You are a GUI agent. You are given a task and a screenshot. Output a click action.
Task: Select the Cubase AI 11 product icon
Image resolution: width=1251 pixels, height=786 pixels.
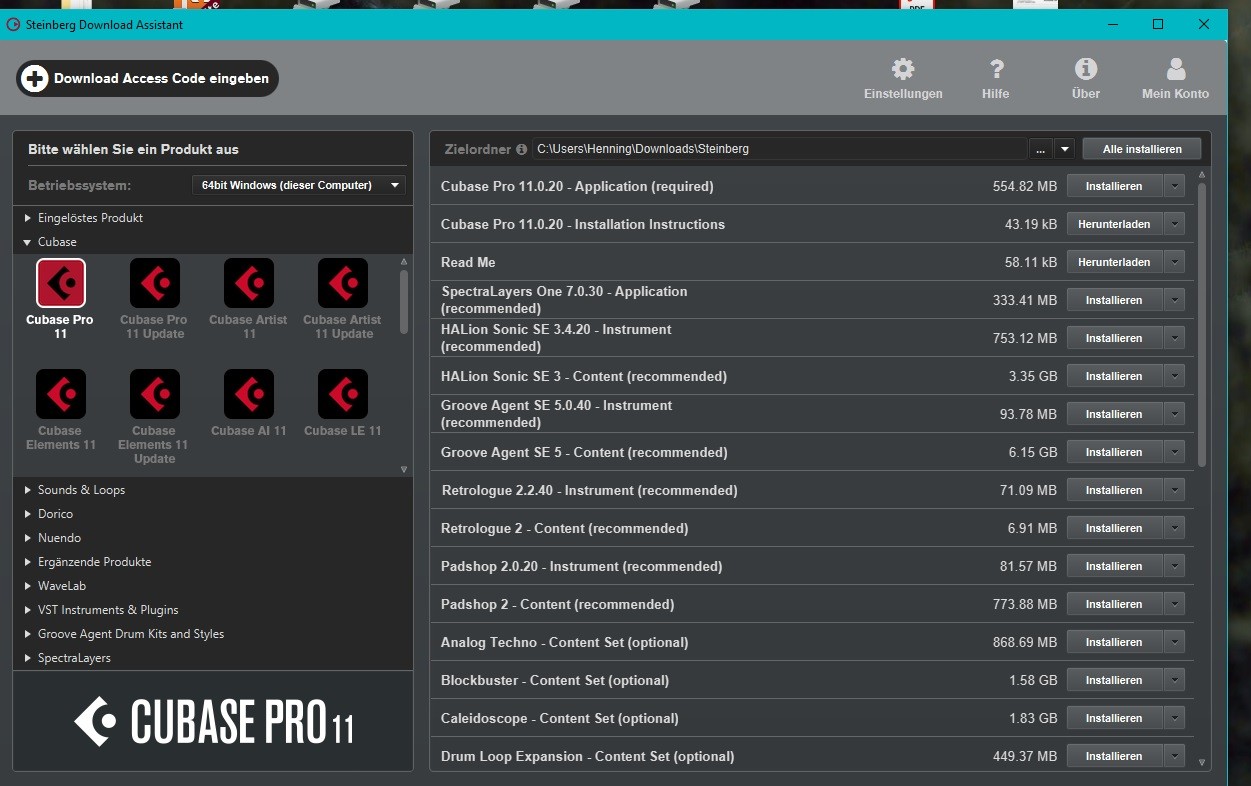point(249,394)
